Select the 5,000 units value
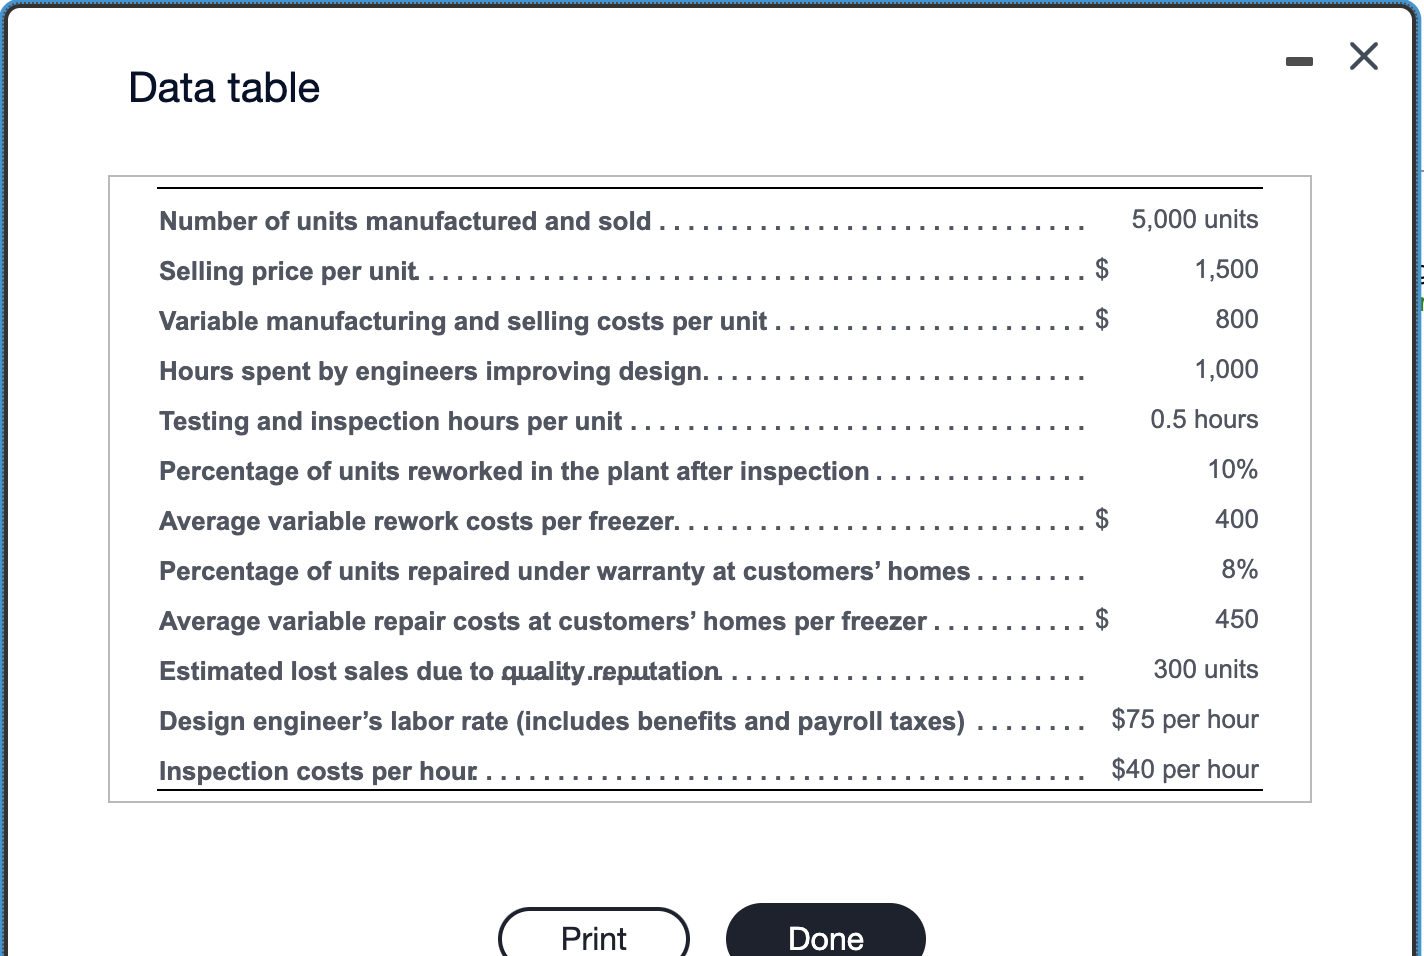The height and width of the screenshot is (956, 1424). [x=1194, y=219]
